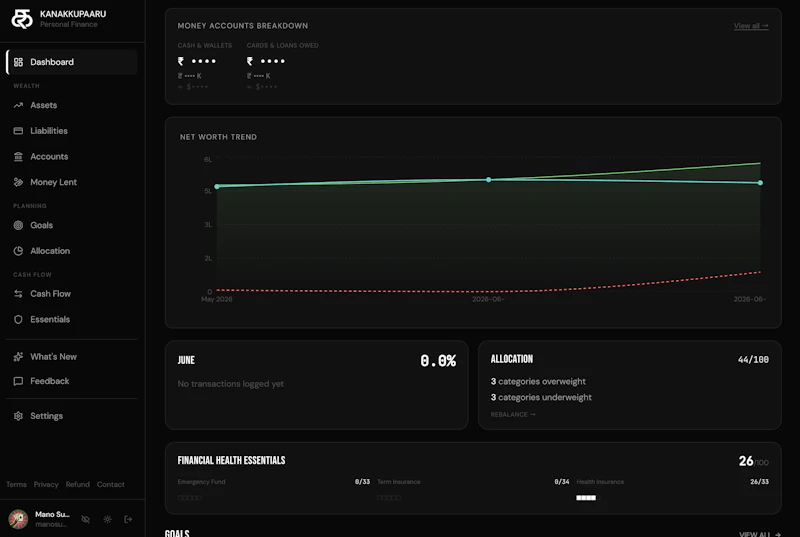Click the middle net worth data point

489,180
